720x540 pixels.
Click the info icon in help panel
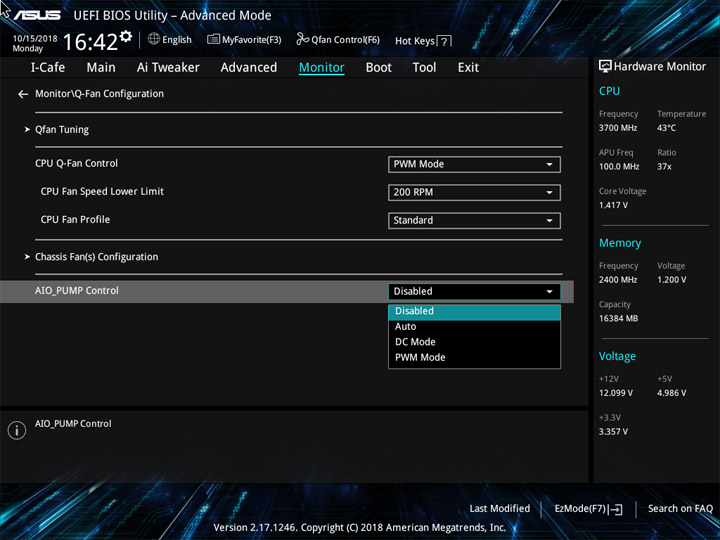pos(17,430)
